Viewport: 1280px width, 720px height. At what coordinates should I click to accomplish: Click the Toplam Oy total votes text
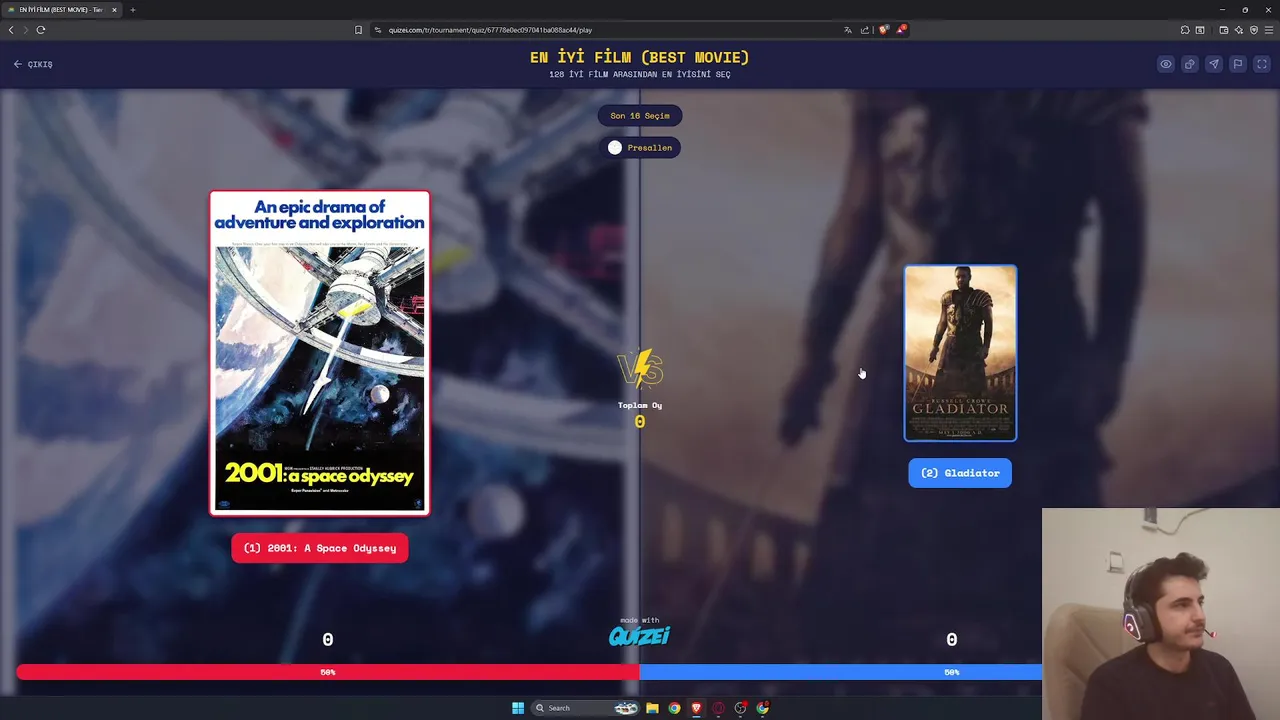click(x=640, y=405)
